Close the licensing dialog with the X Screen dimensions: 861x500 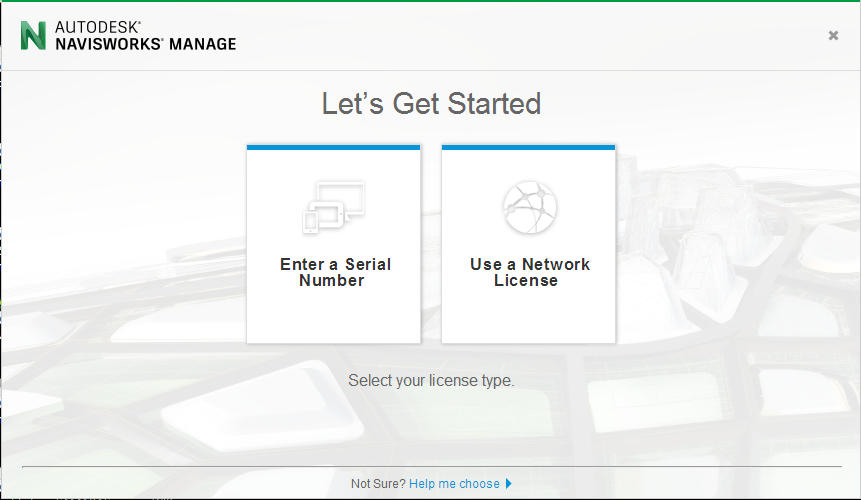coord(833,35)
